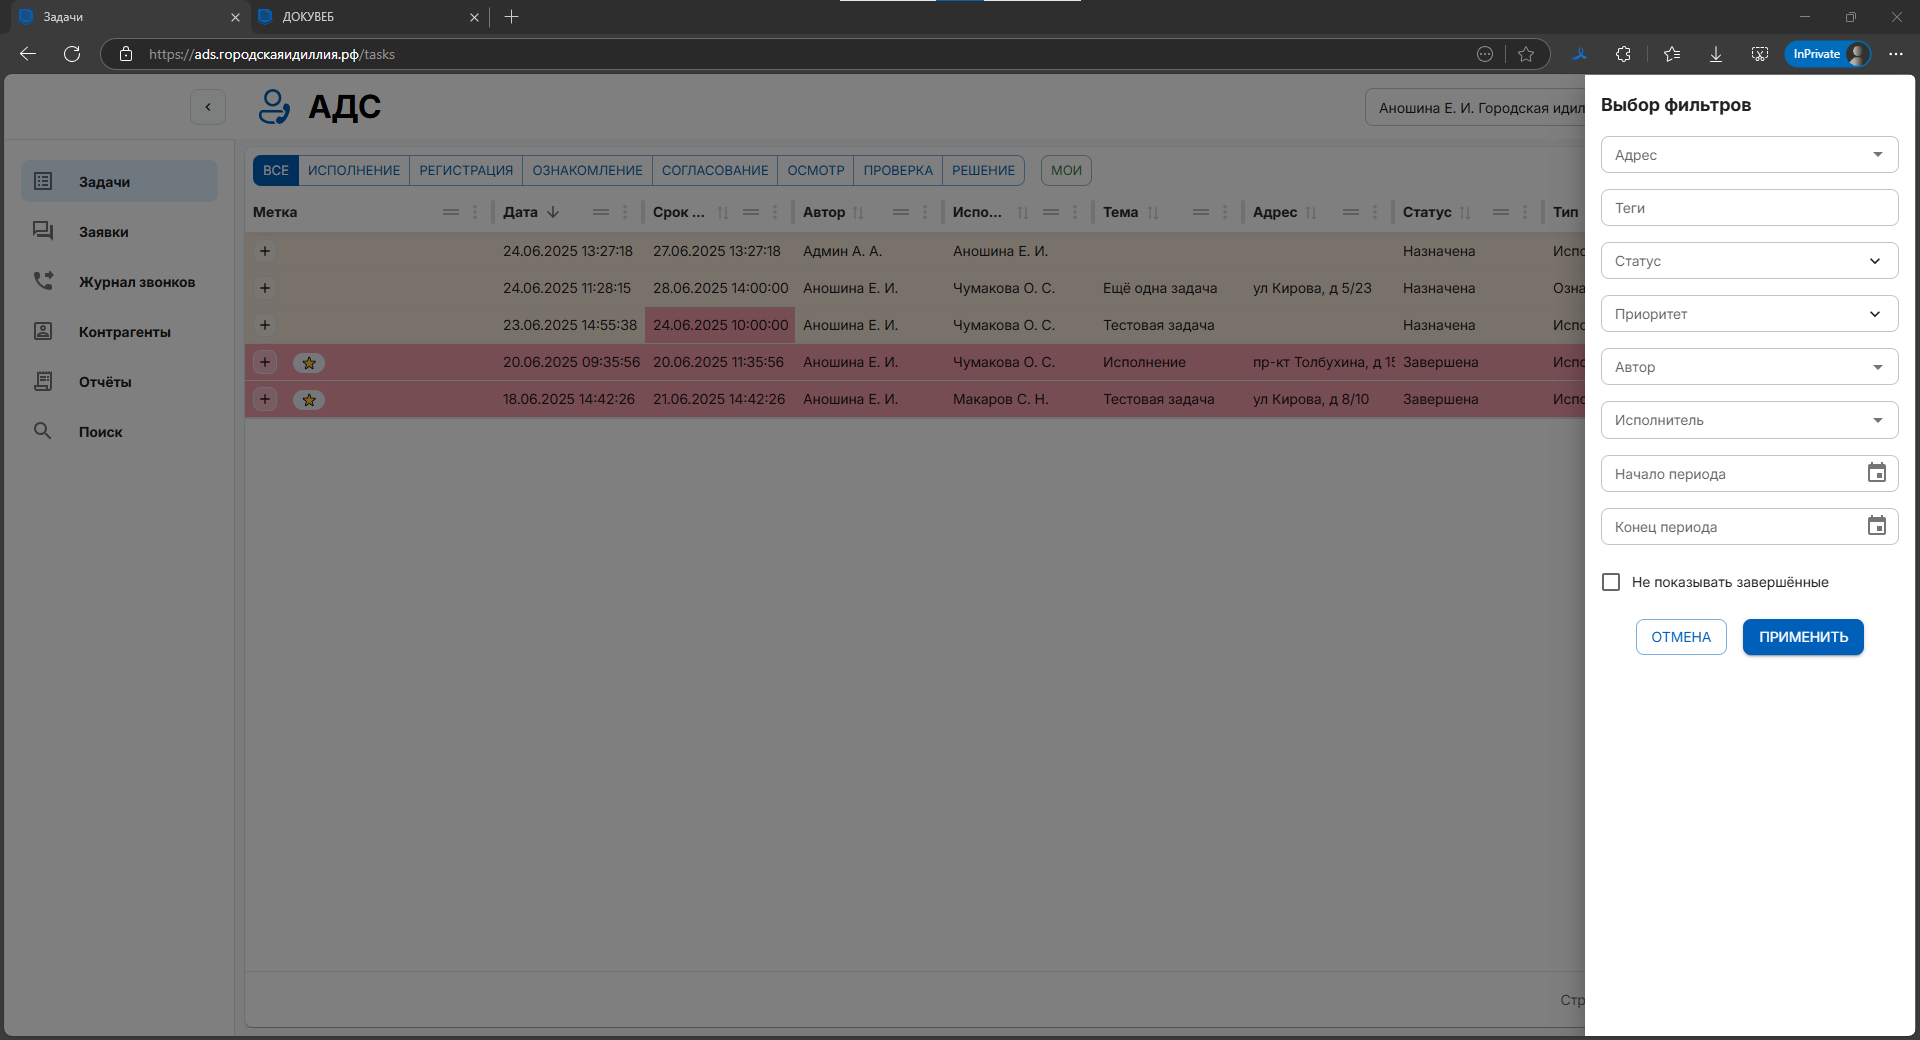Screen dimensions: 1920x1040
Task: Check Не показывать завершённые checkbox
Action: coord(1611,582)
